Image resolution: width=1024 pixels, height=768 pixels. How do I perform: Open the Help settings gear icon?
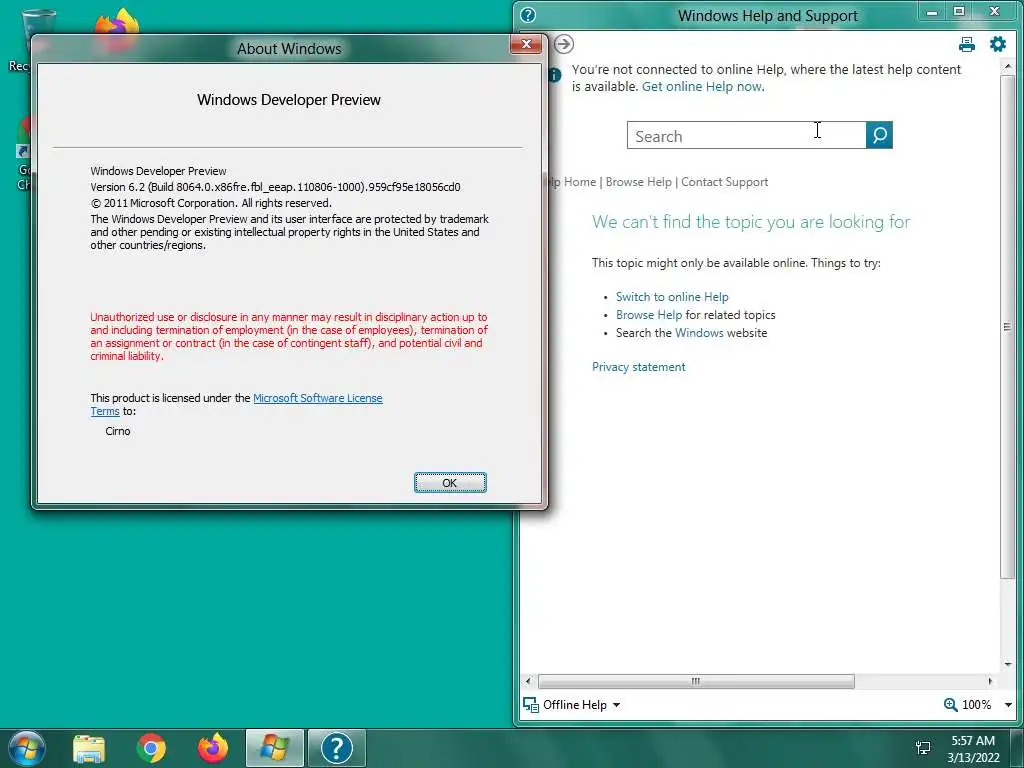(998, 44)
